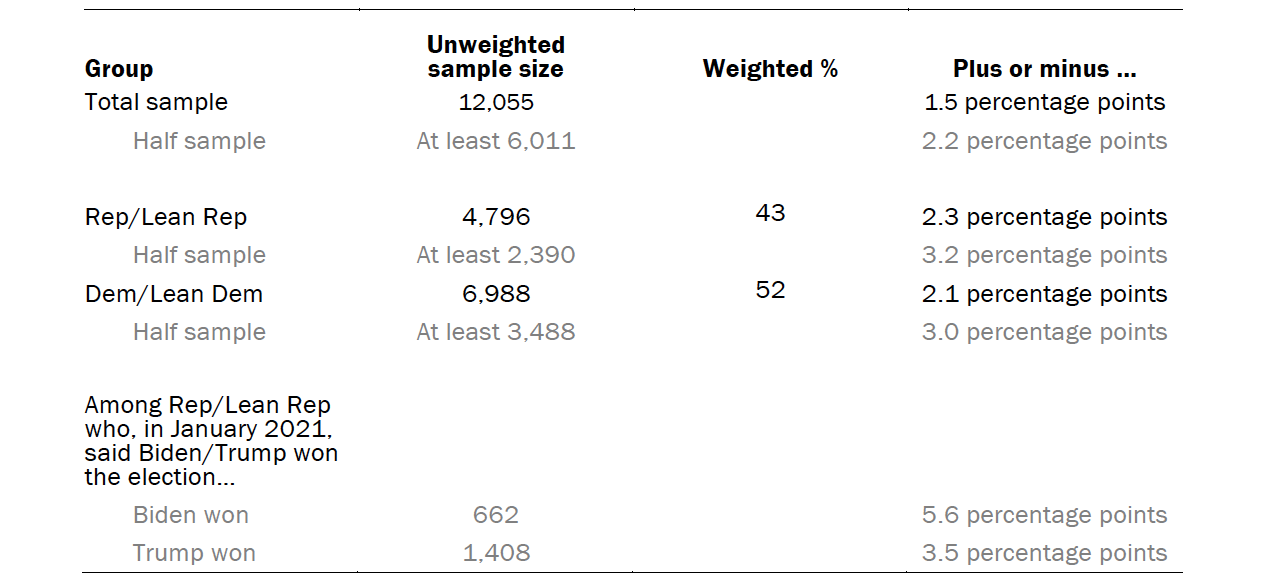Image resolution: width=1280 pixels, height=580 pixels.
Task: Click the sample size 1,408
Action: [496, 553]
